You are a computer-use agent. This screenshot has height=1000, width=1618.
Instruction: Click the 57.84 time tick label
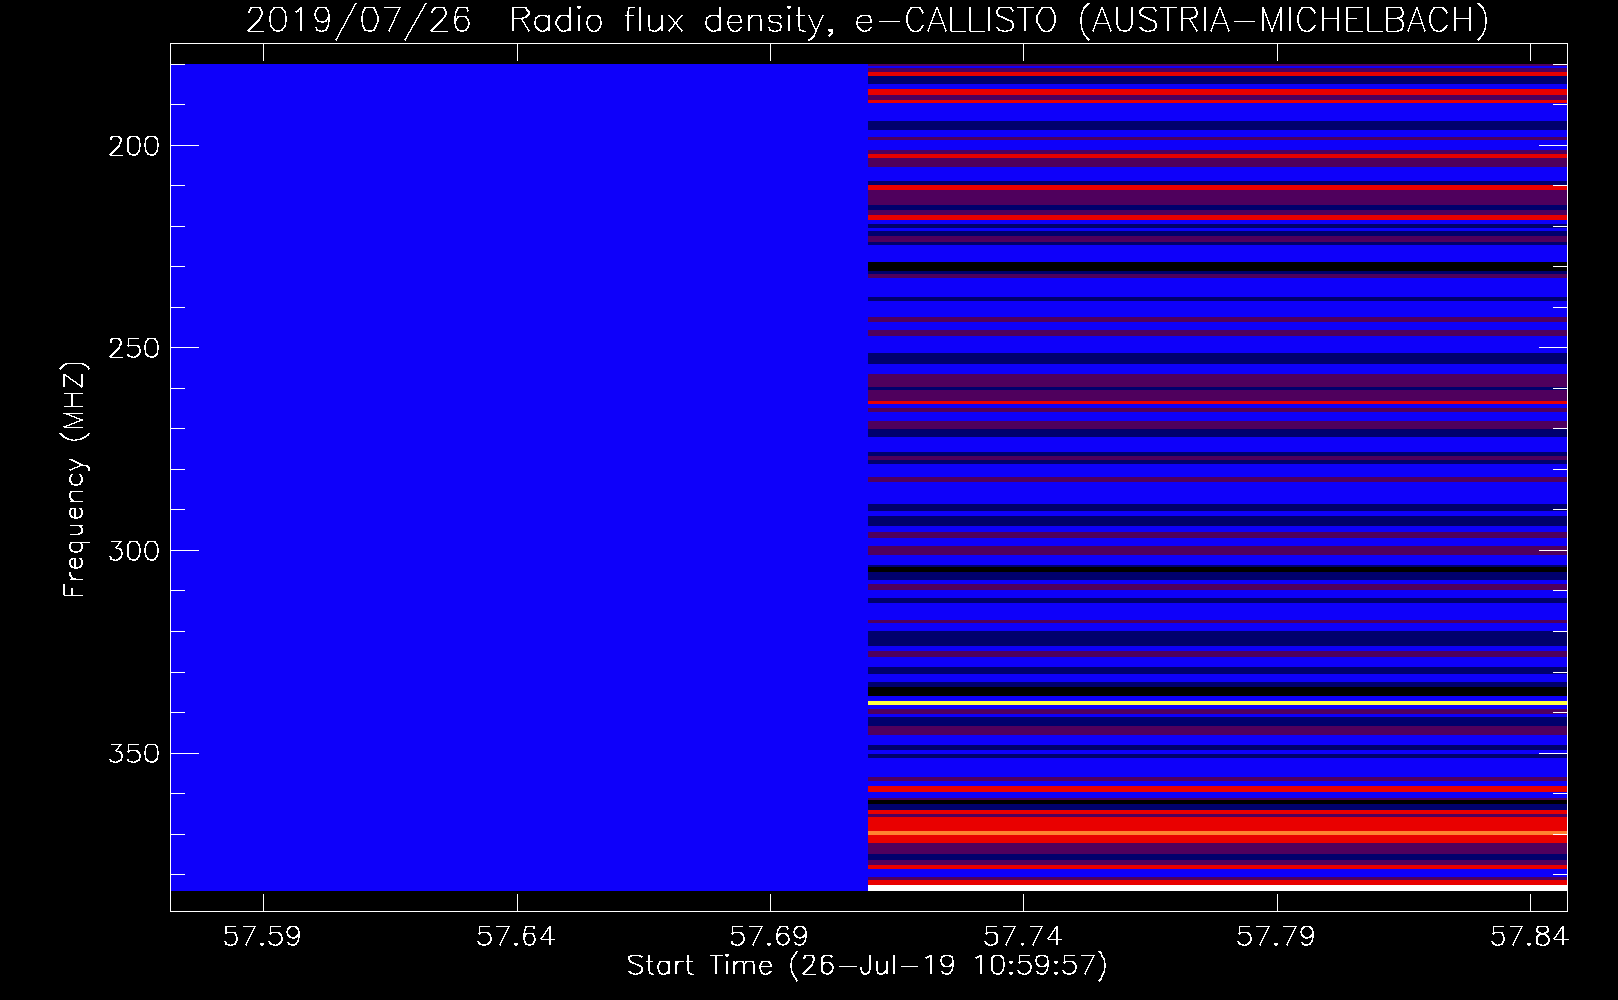[x=1529, y=936]
